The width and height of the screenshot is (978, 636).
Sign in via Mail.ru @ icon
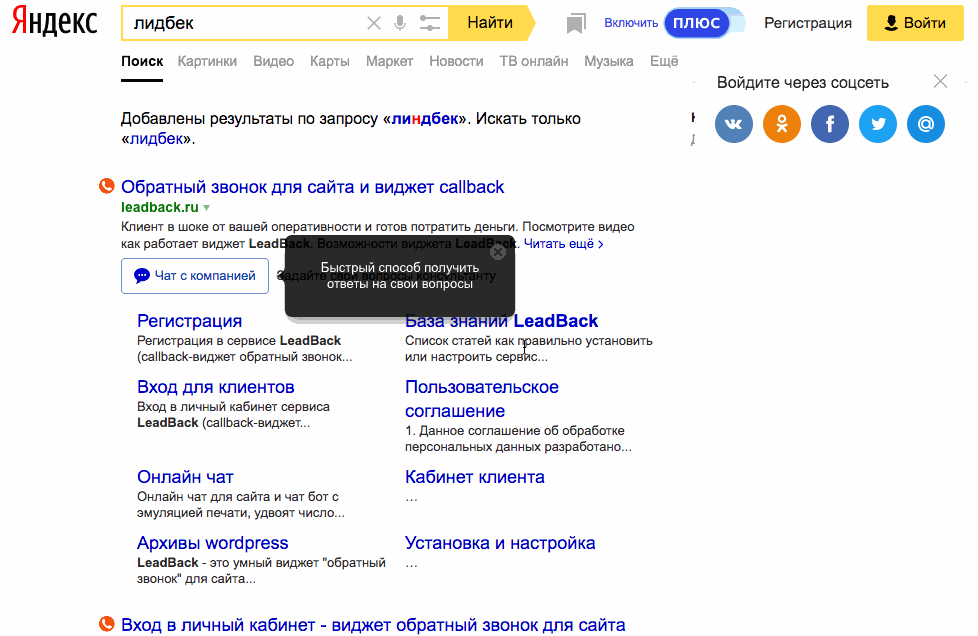(926, 124)
